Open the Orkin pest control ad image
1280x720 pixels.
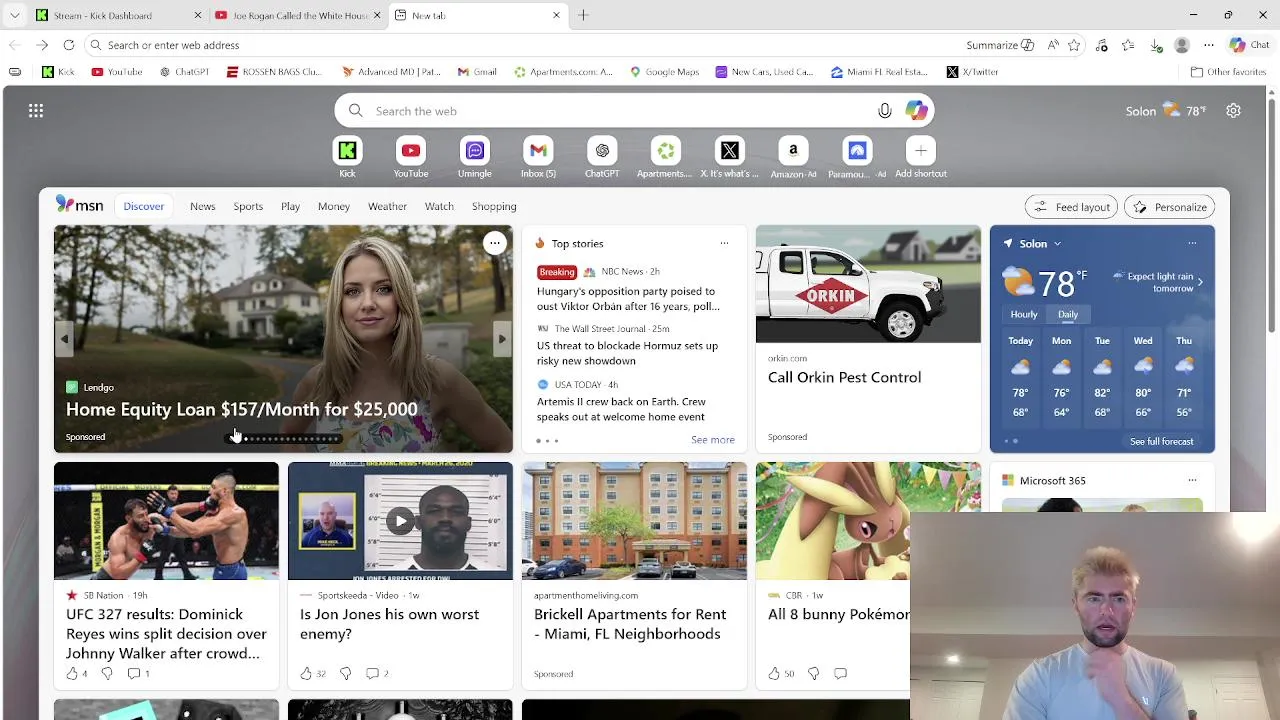[868, 284]
